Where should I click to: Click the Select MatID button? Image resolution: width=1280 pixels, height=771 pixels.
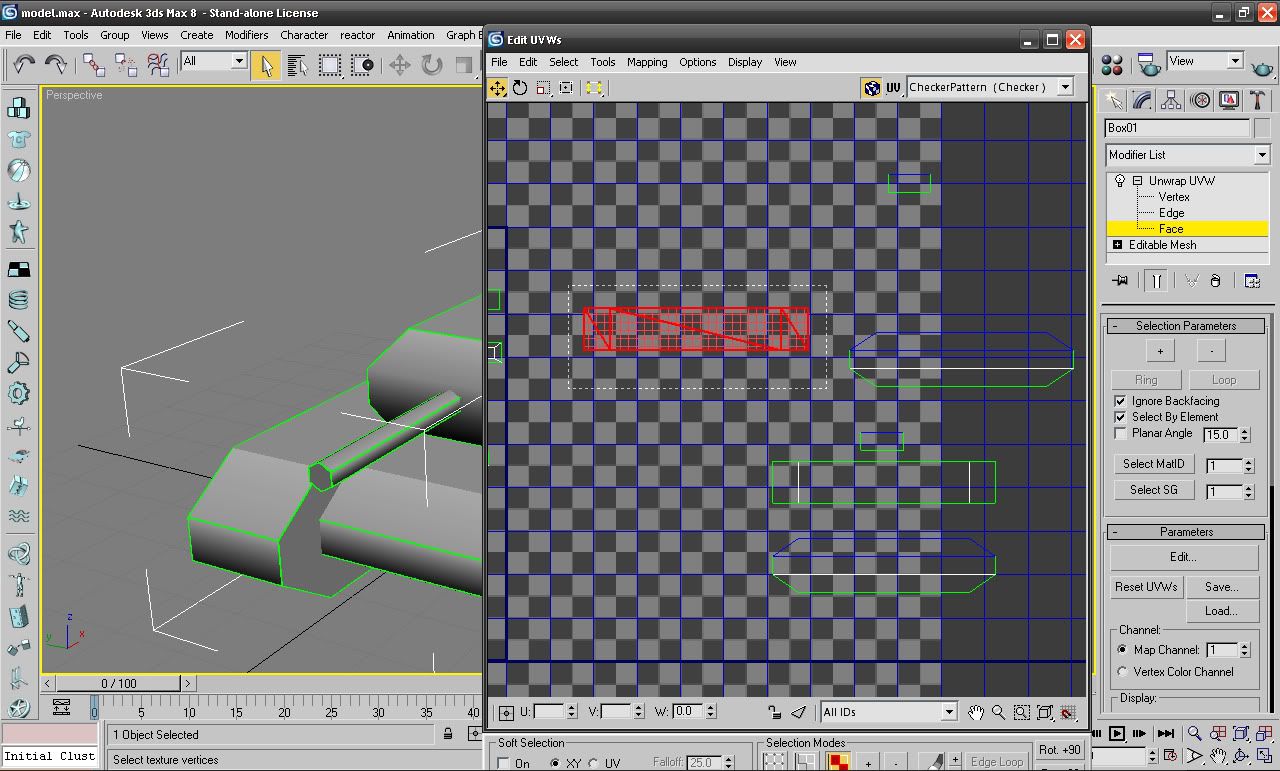pyautogui.click(x=1153, y=464)
